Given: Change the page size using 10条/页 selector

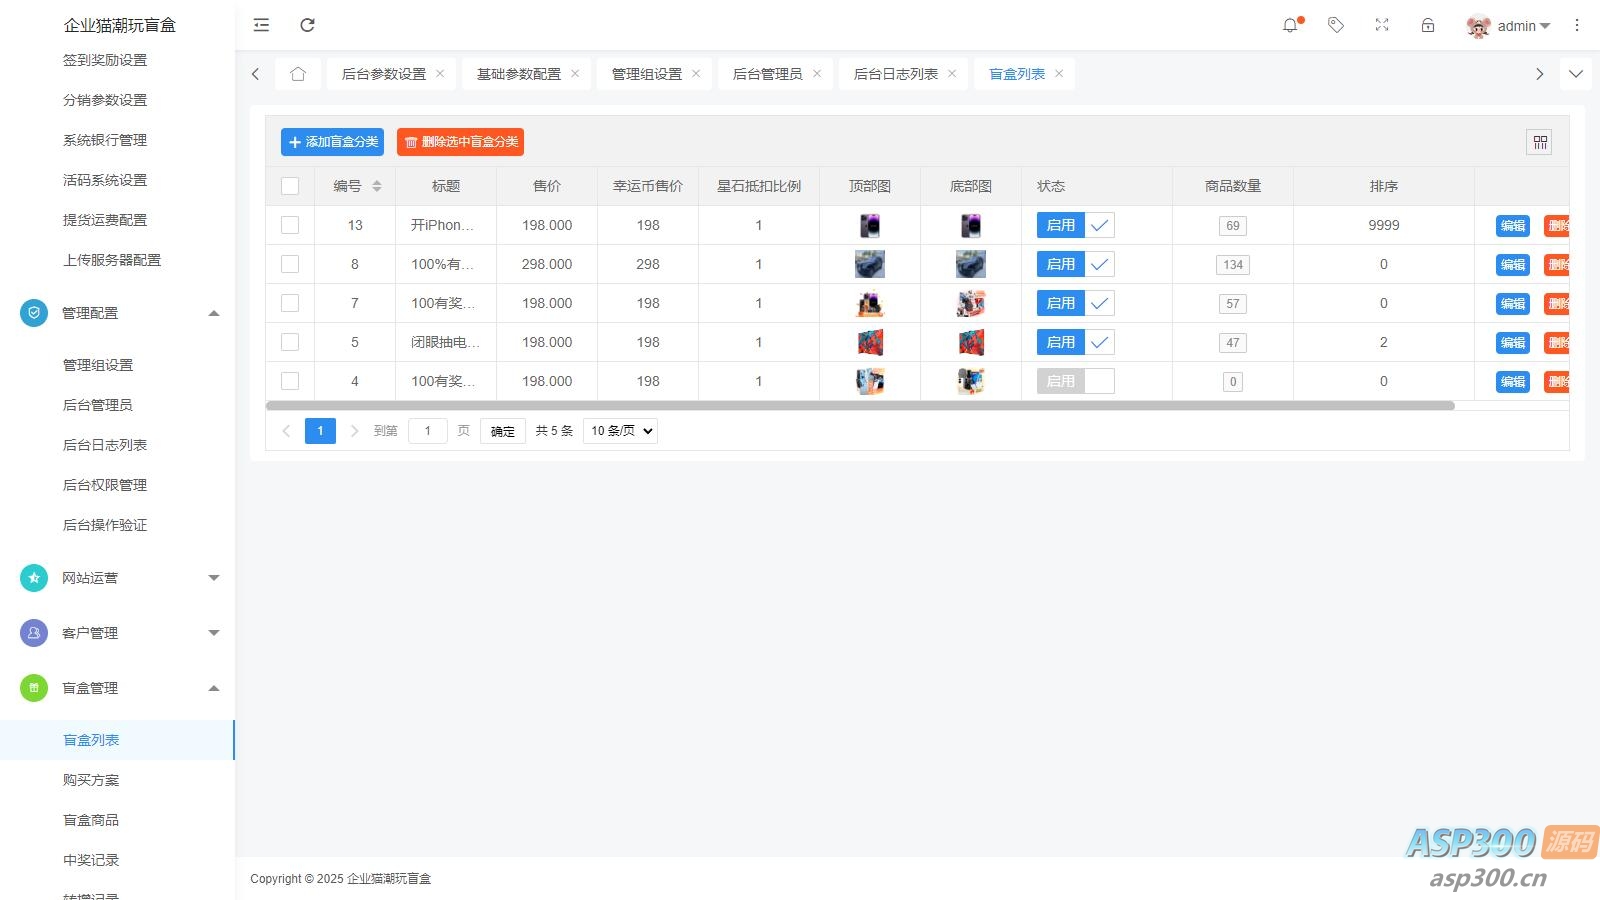Looking at the screenshot, I should [619, 430].
